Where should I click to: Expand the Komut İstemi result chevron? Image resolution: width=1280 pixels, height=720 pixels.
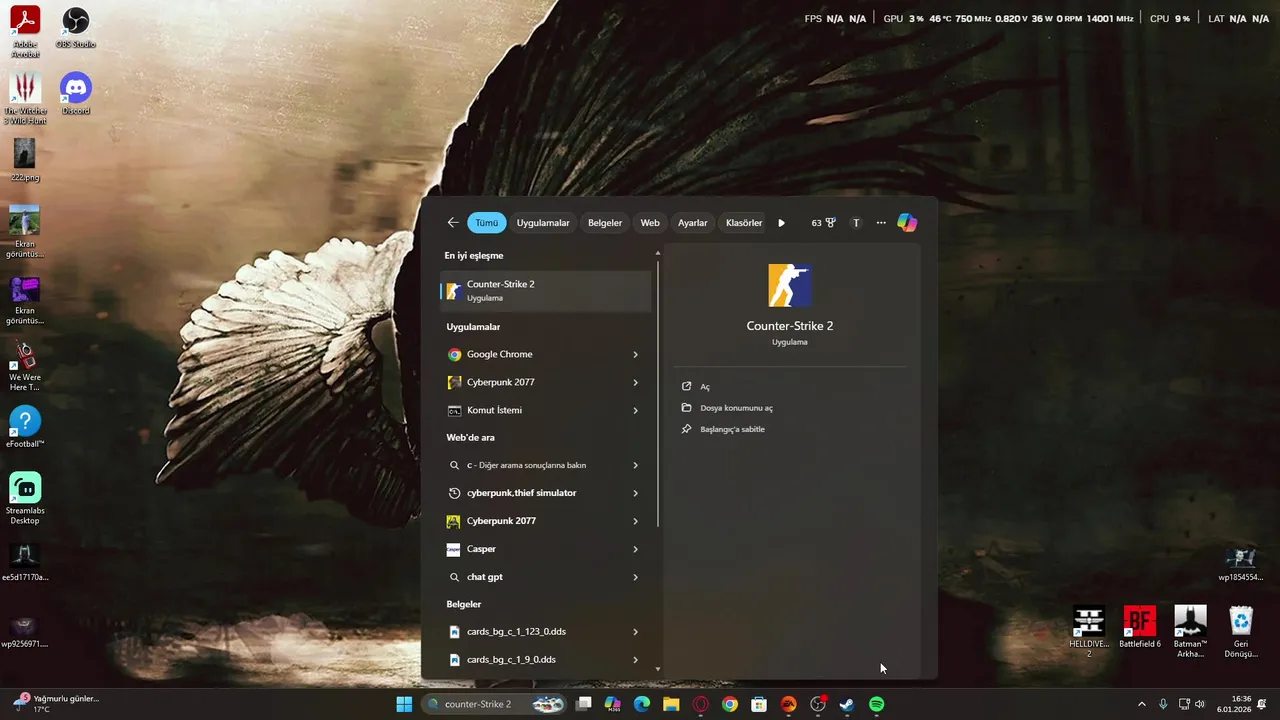(635, 410)
